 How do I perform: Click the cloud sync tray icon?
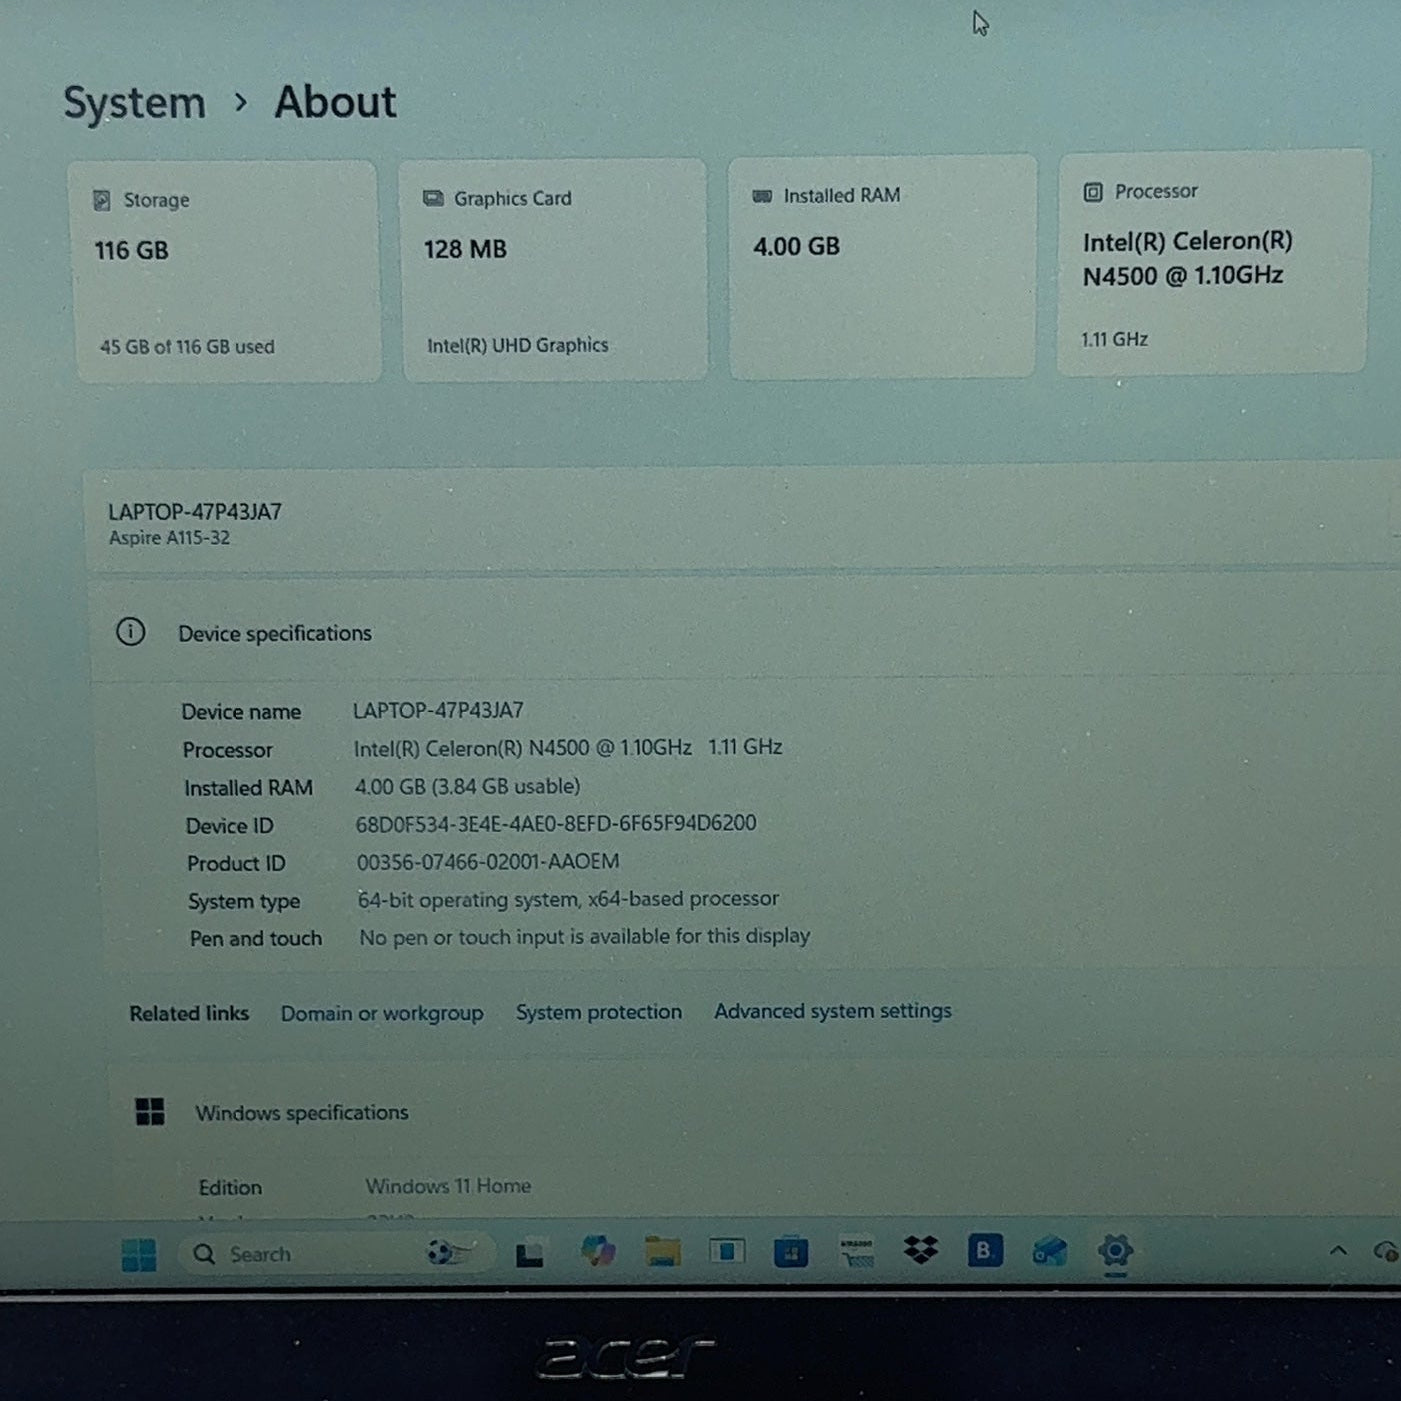coord(1386,1250)
